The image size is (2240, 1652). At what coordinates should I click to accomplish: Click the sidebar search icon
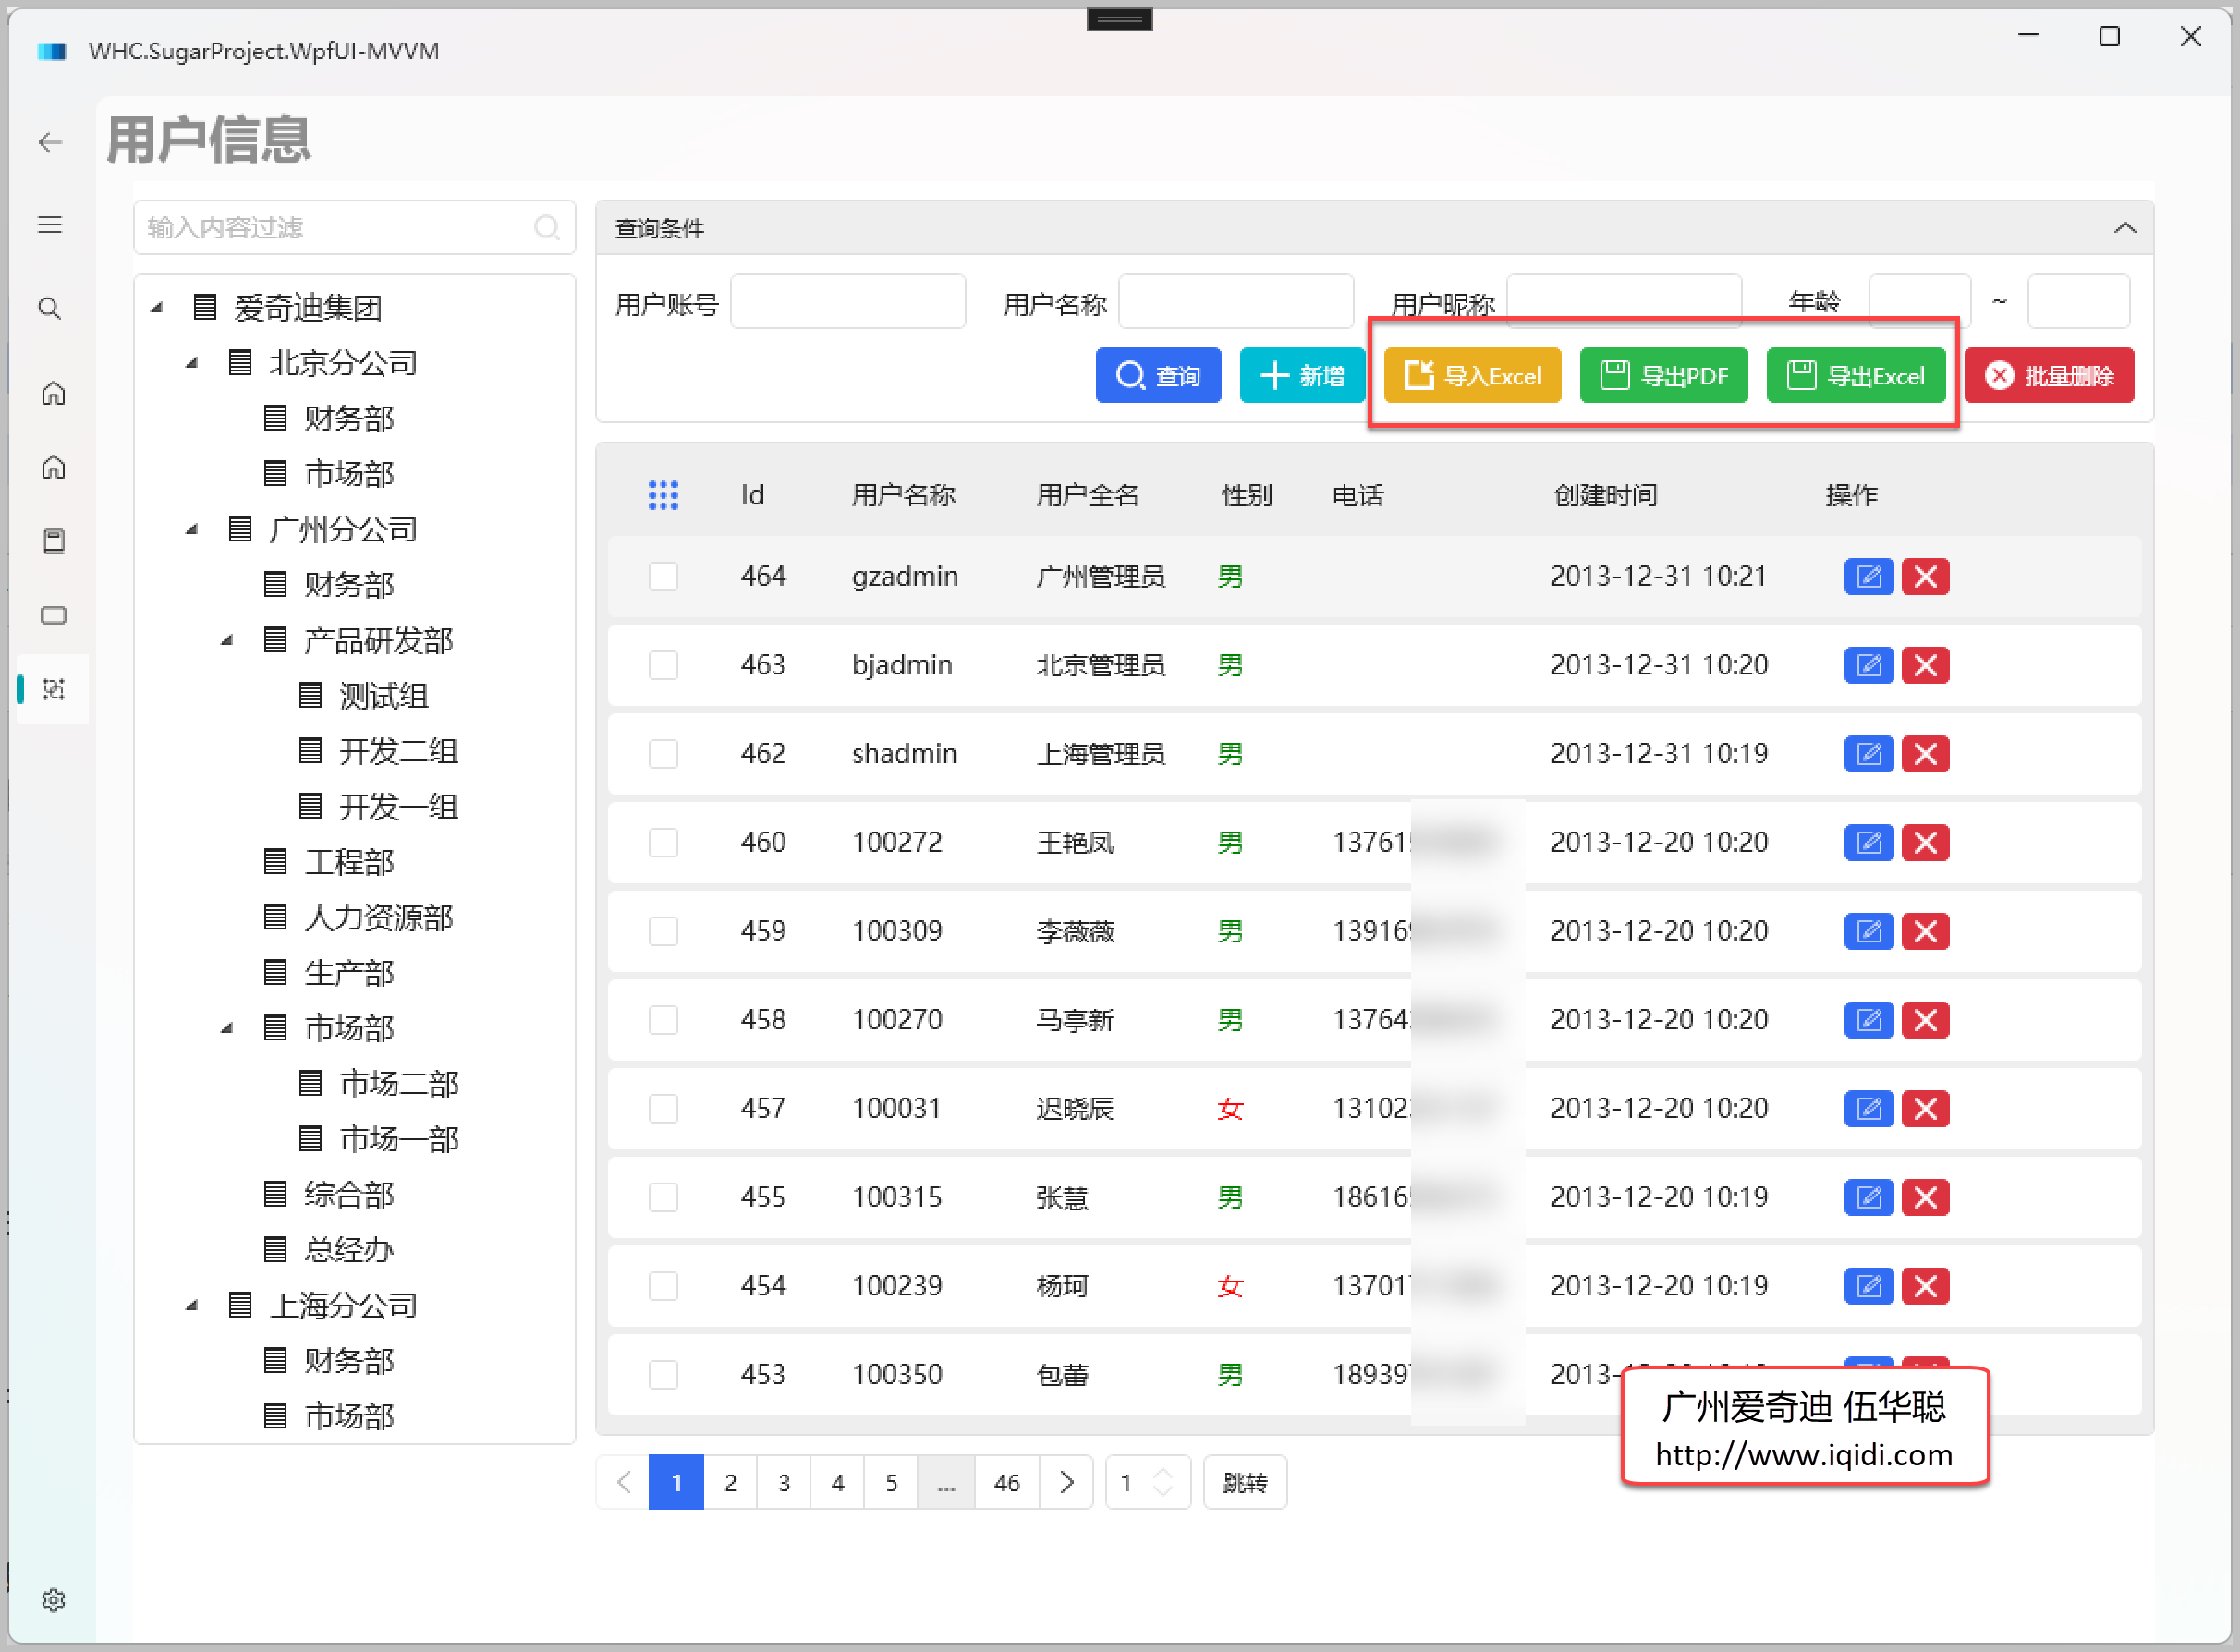[50, 308]
